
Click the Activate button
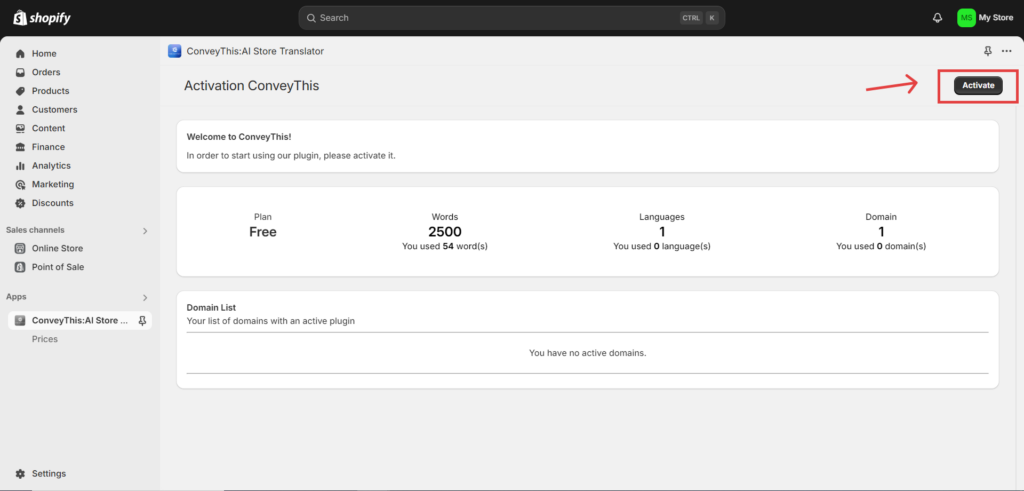978,86
